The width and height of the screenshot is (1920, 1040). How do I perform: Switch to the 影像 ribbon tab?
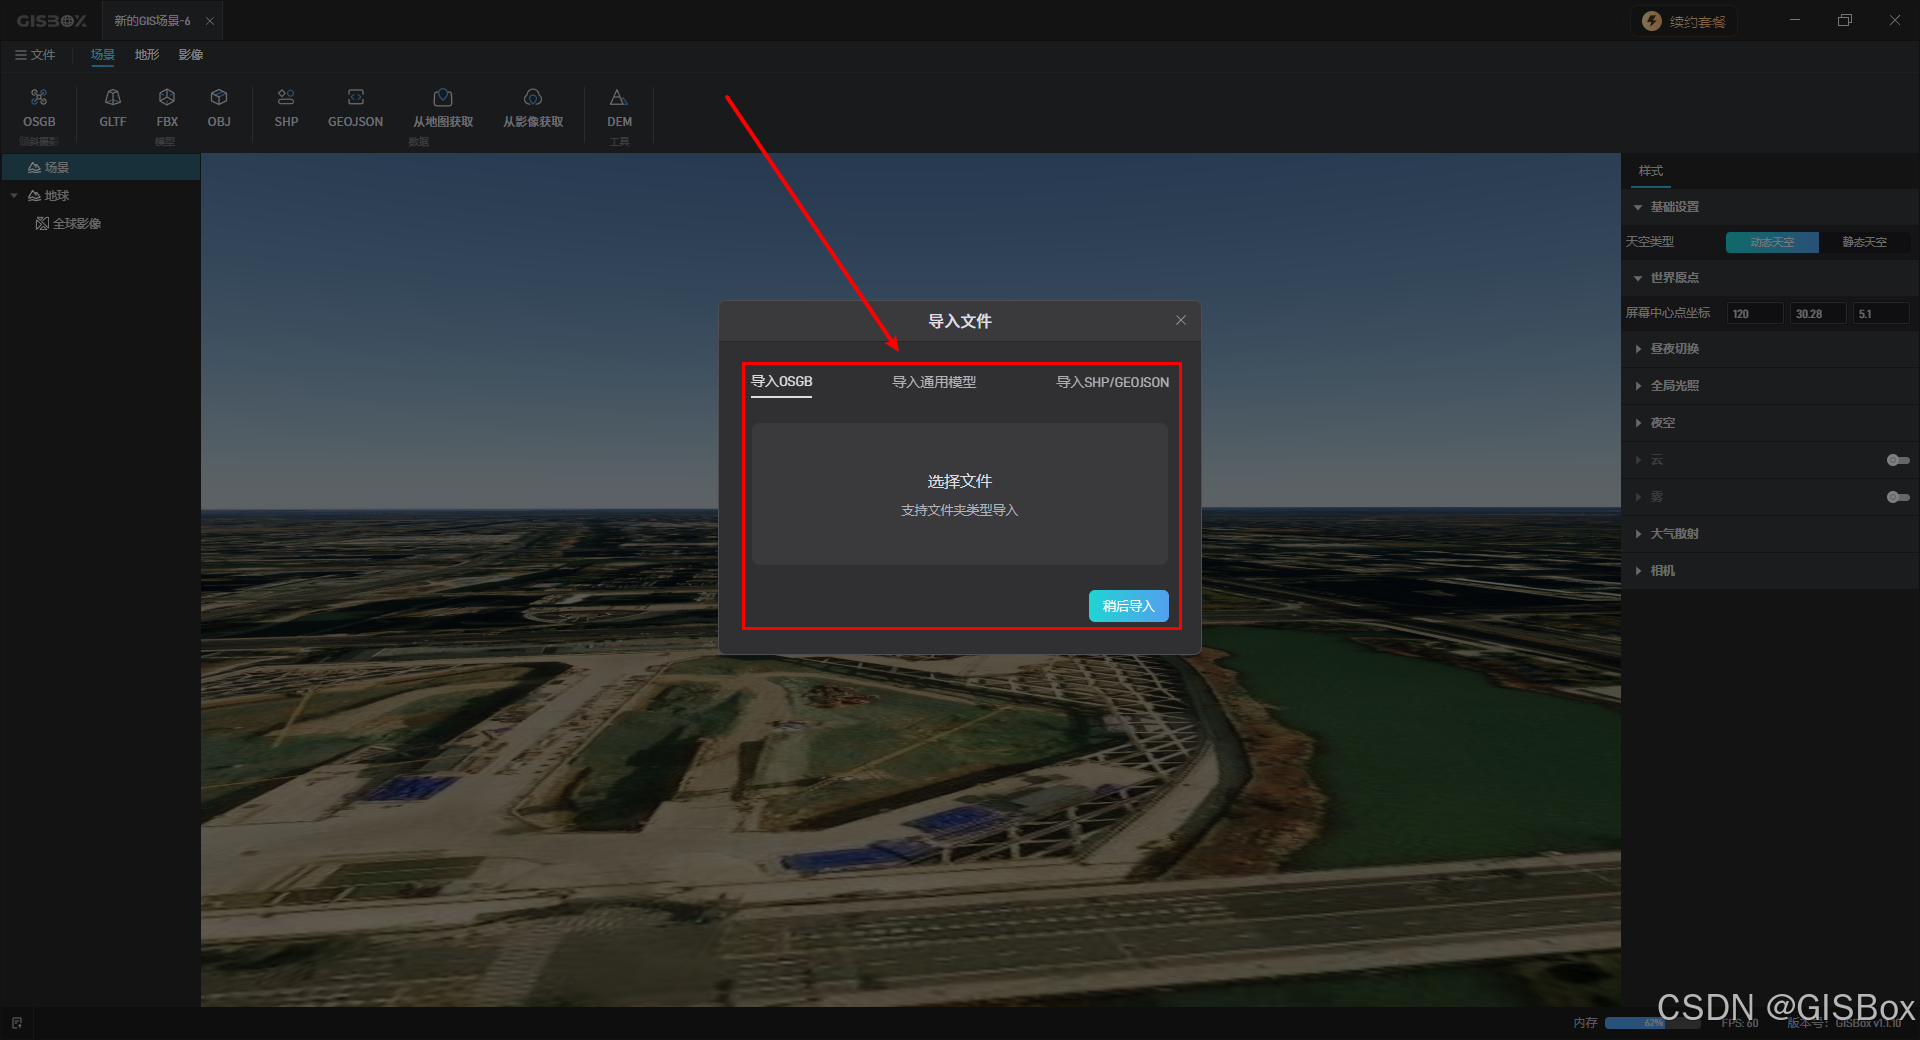coord(191,55)
